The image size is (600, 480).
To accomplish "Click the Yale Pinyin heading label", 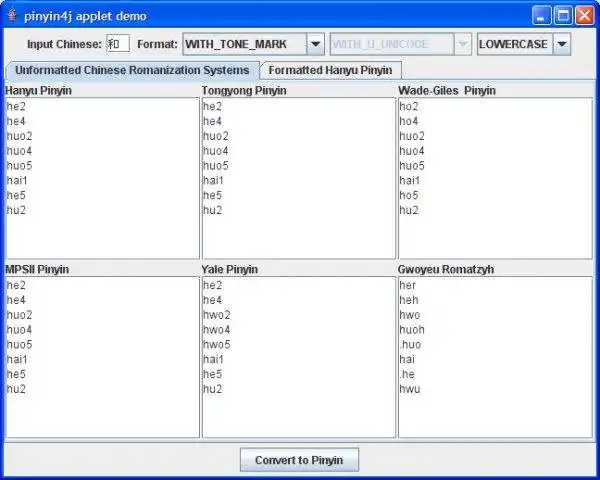I will [230, 269].
